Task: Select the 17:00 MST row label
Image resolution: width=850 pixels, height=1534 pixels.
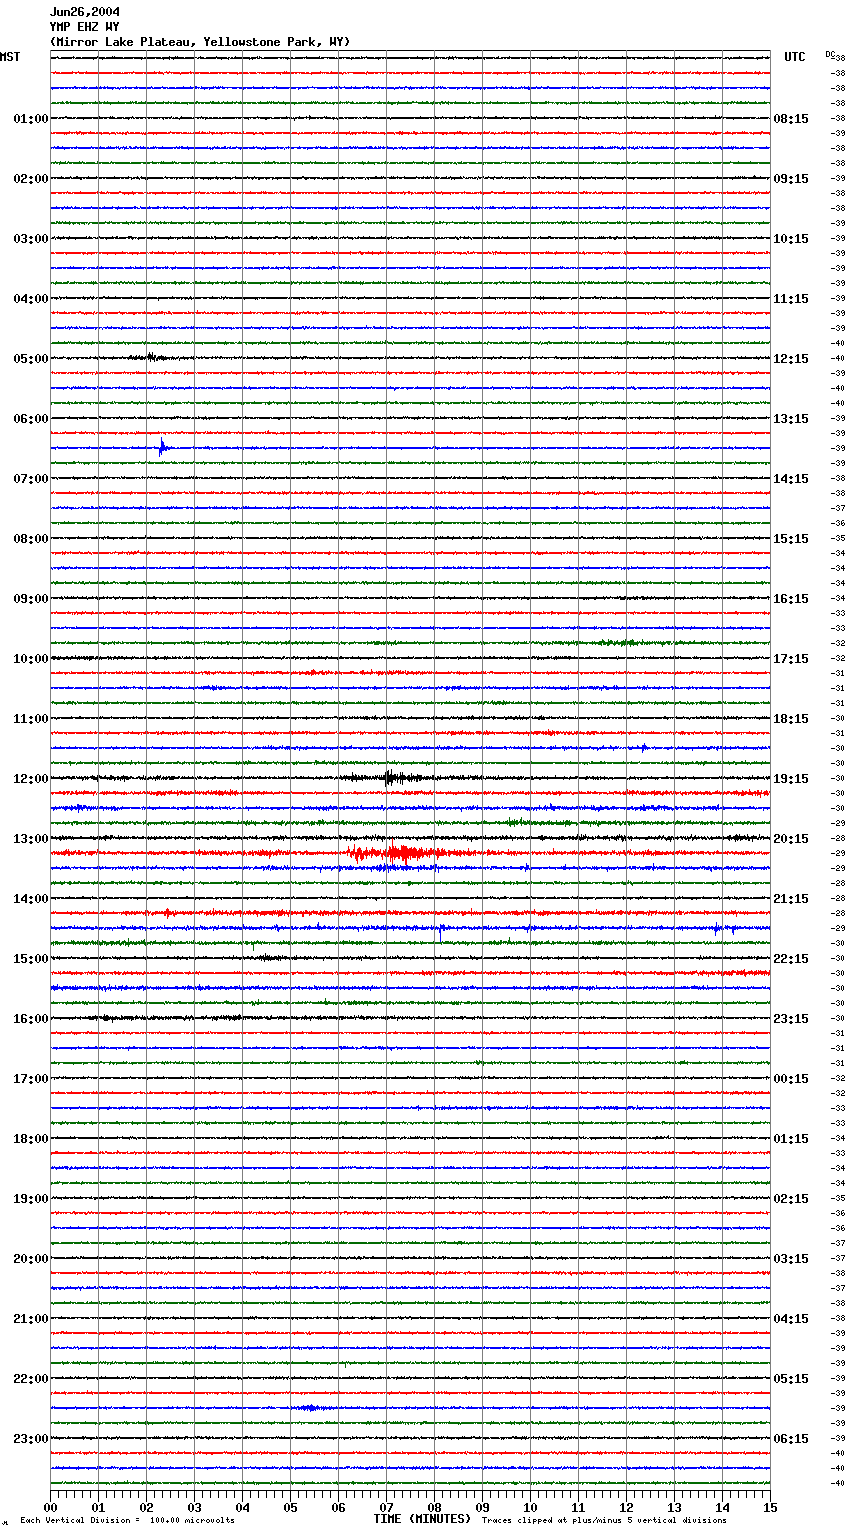Action: click(x=31, y=1079)
